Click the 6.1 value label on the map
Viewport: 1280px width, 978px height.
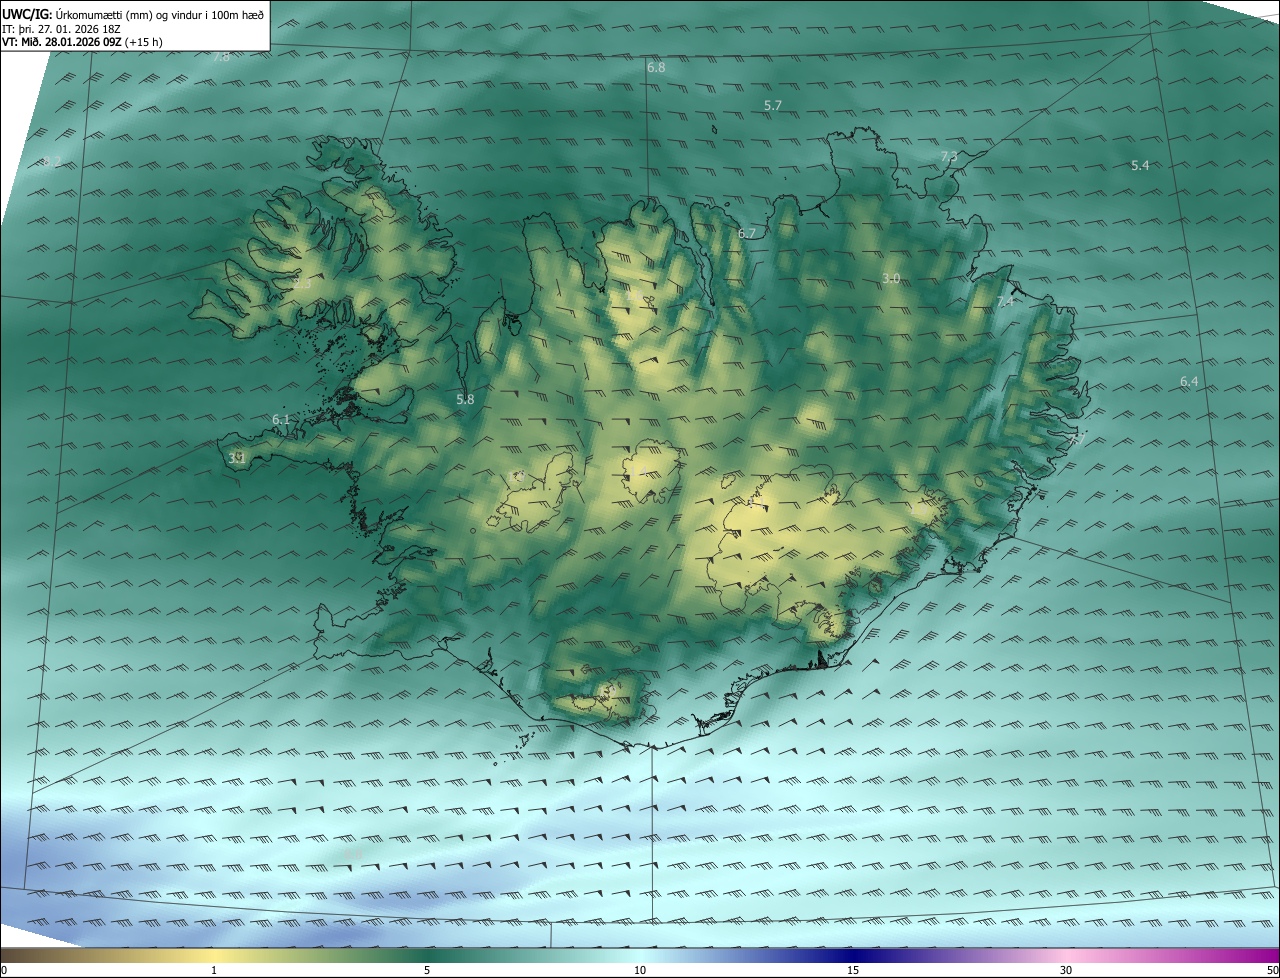click(x=281, y=420)
